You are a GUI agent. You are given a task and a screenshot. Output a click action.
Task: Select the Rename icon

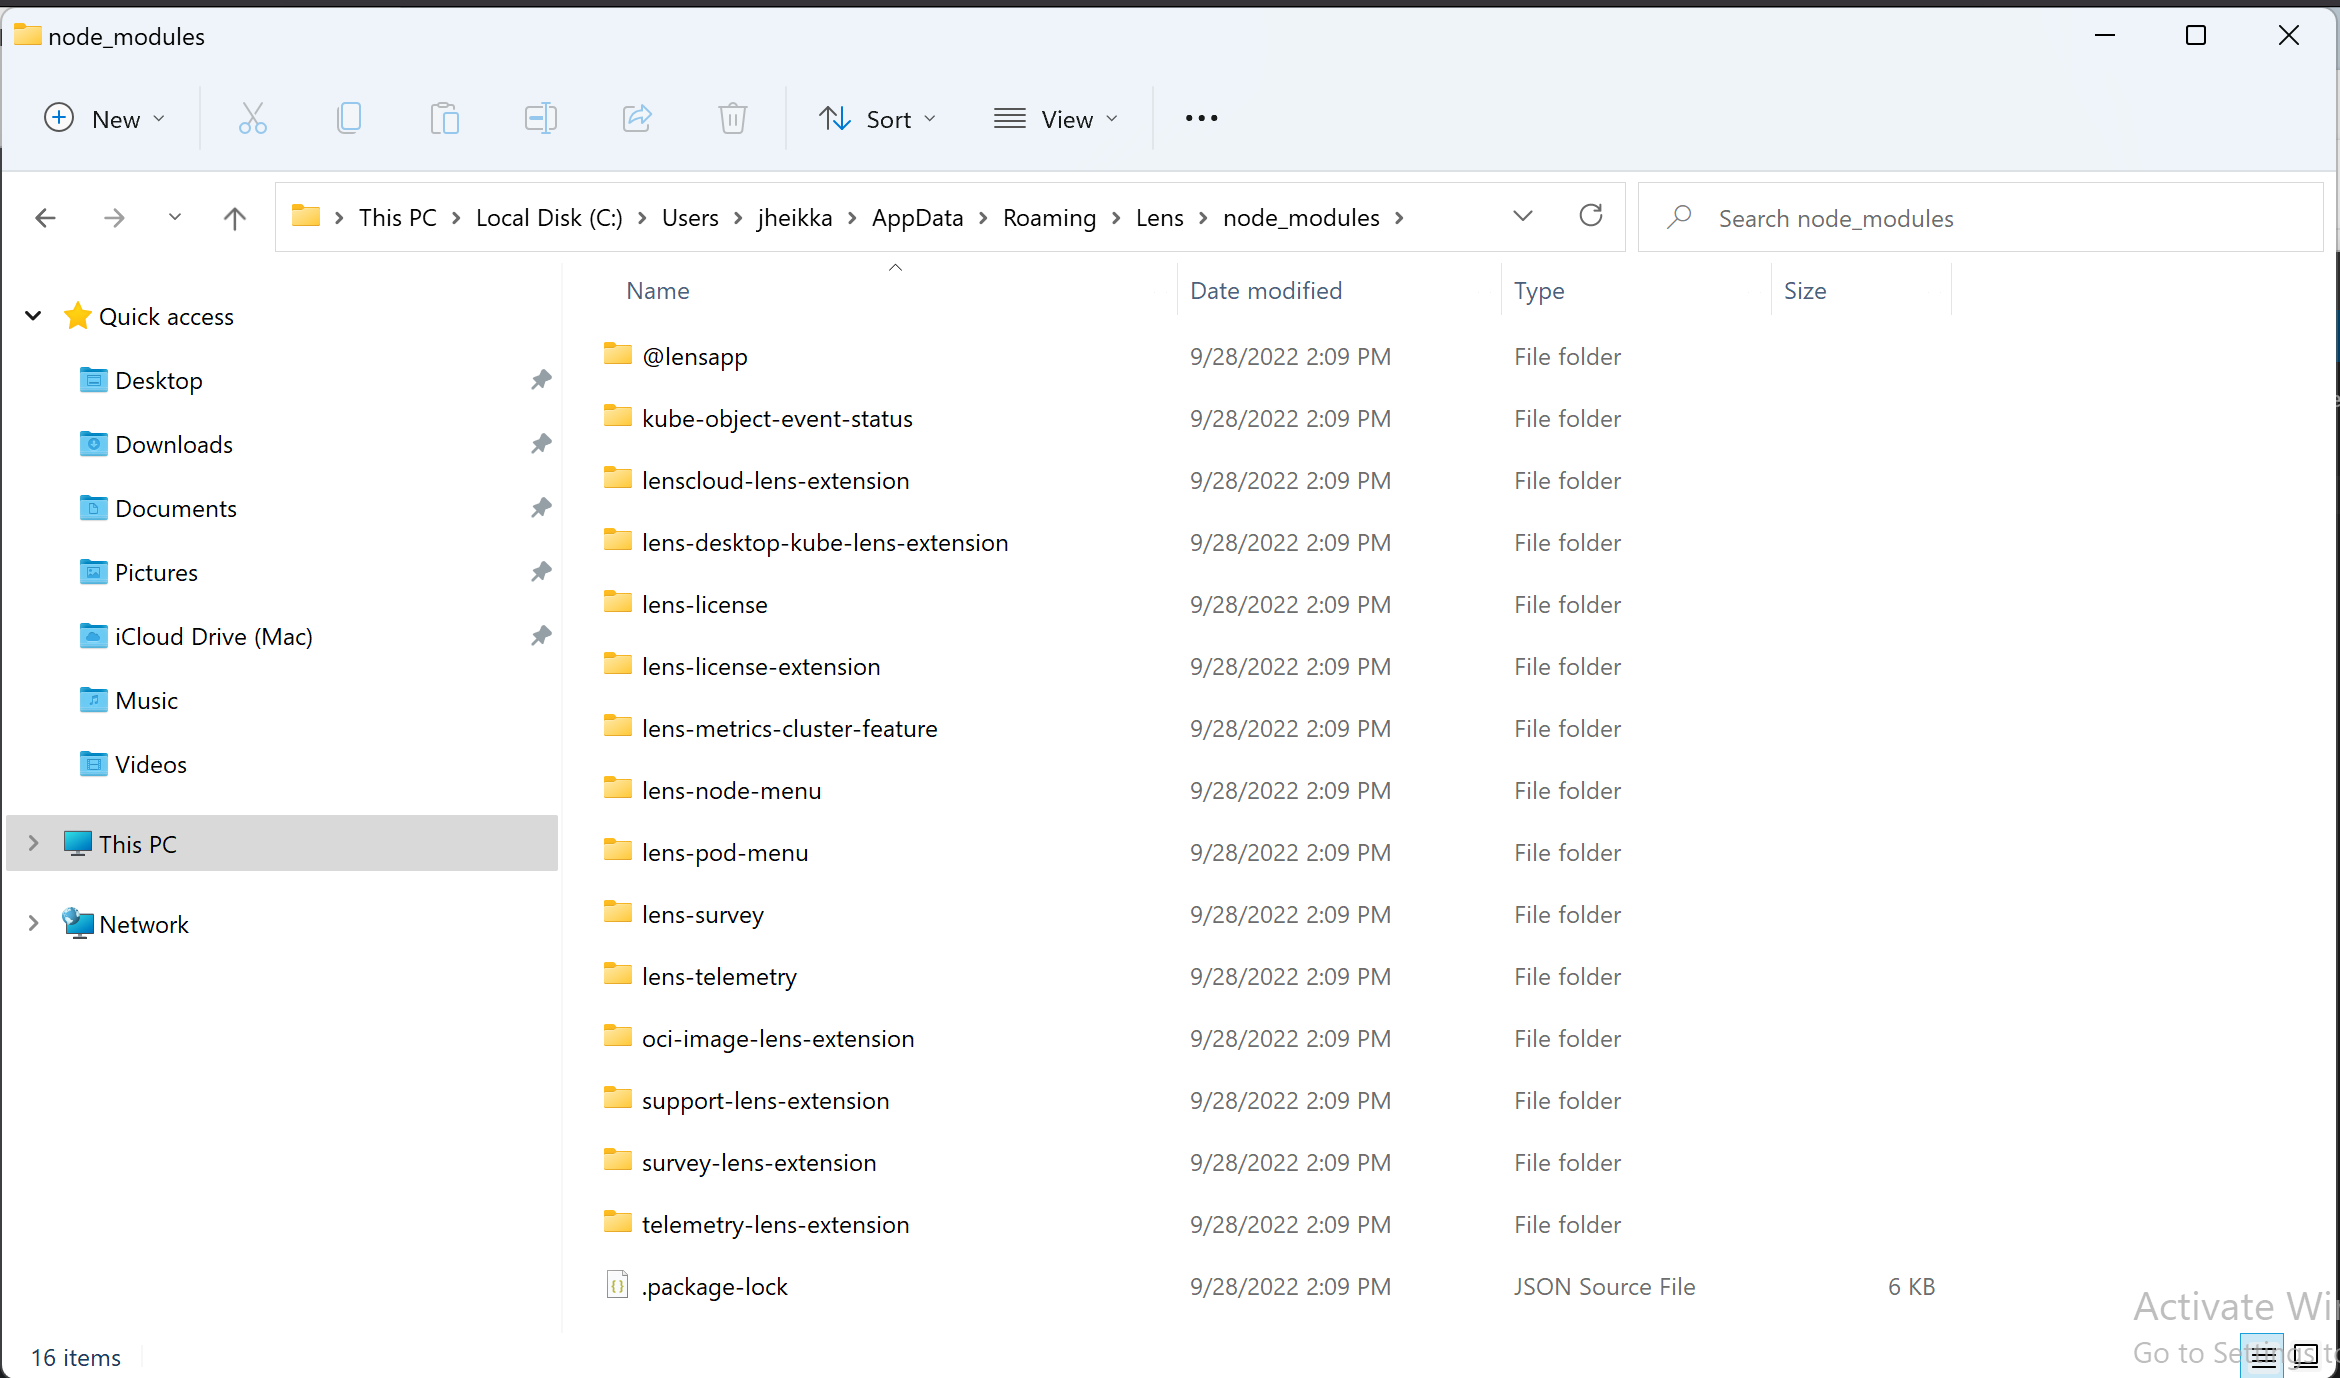540,118
